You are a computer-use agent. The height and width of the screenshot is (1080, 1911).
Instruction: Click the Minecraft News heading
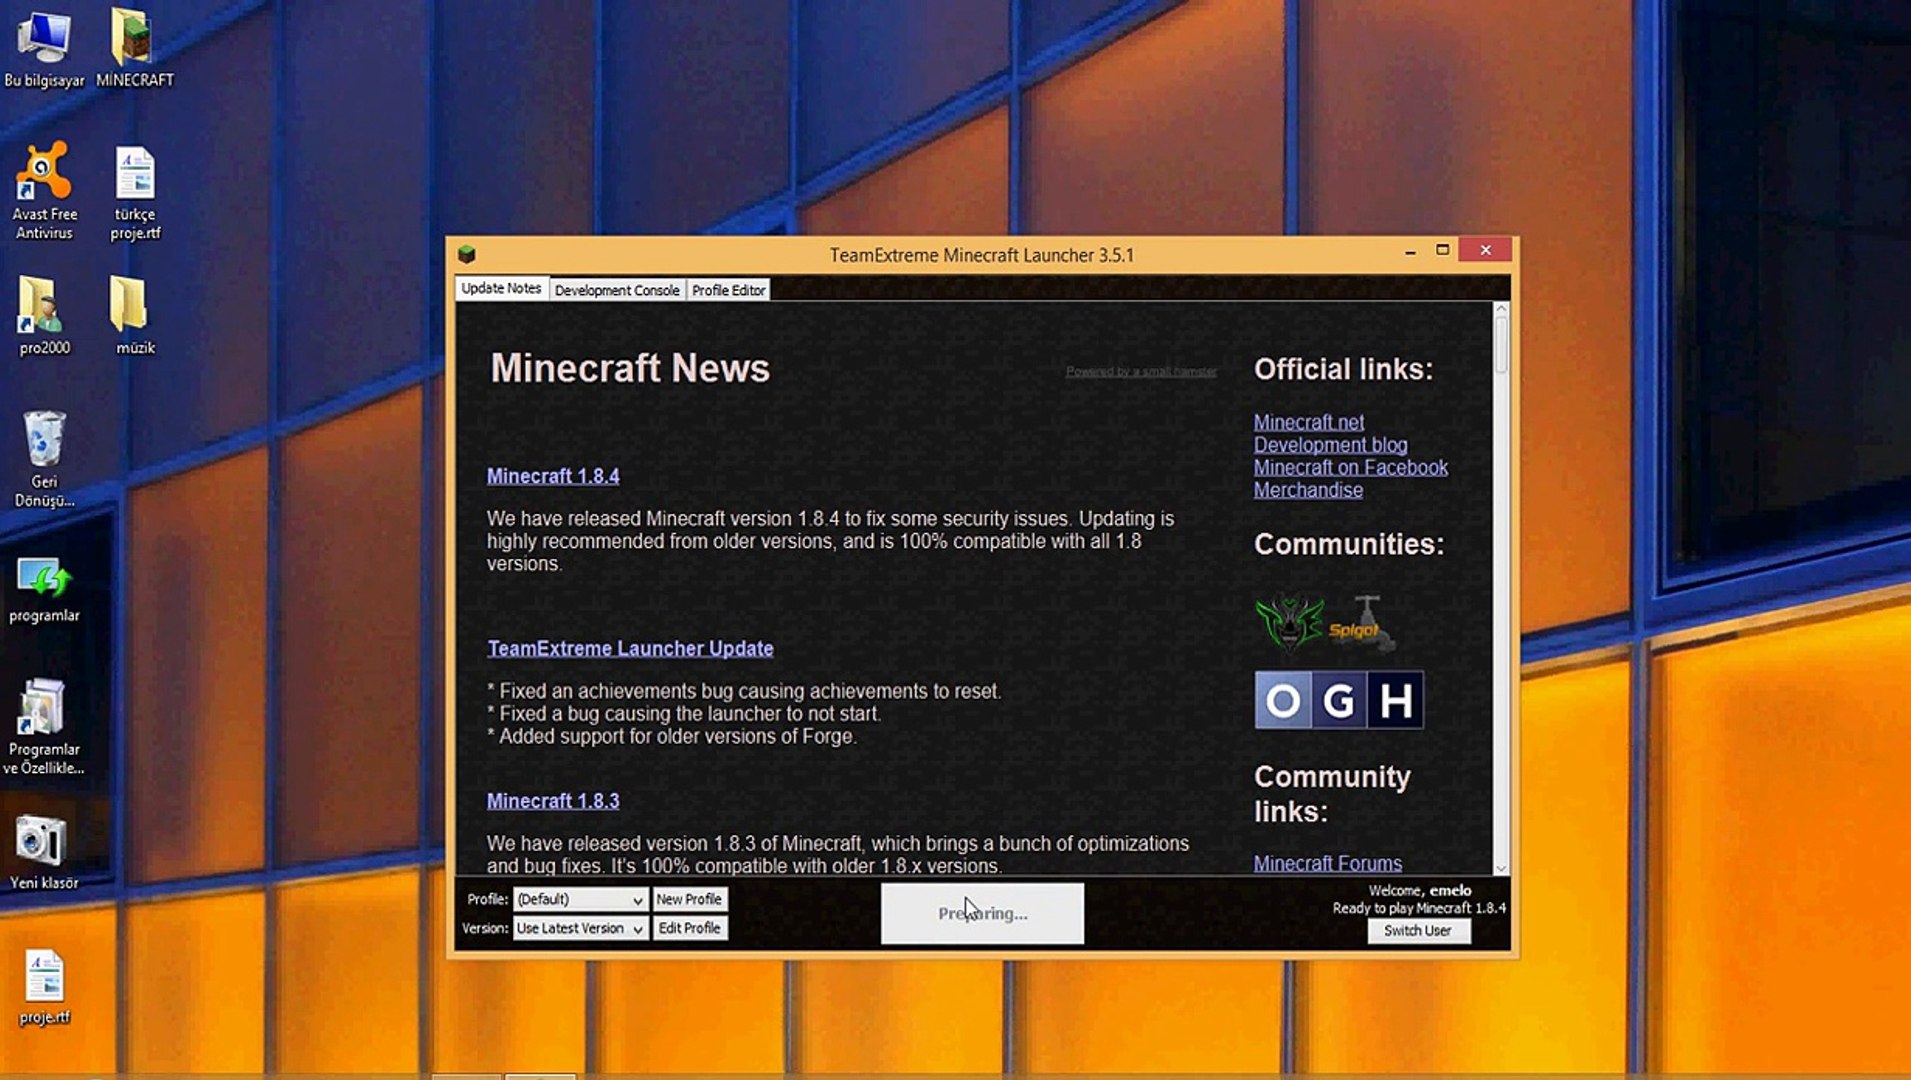630,368
